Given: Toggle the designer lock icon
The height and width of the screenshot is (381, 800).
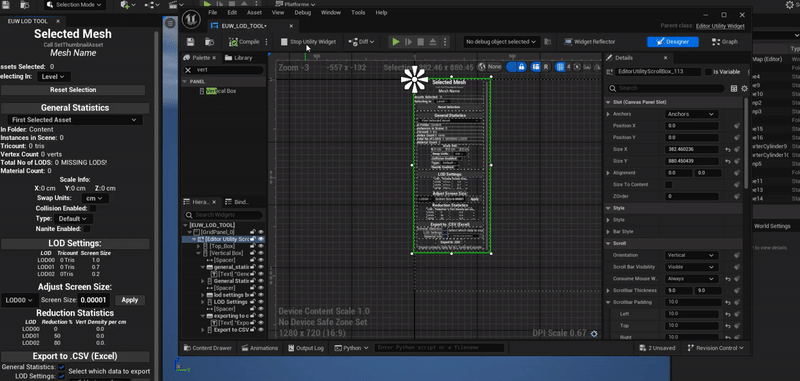Looking at the screenshot, I should (x=521, y=67).
